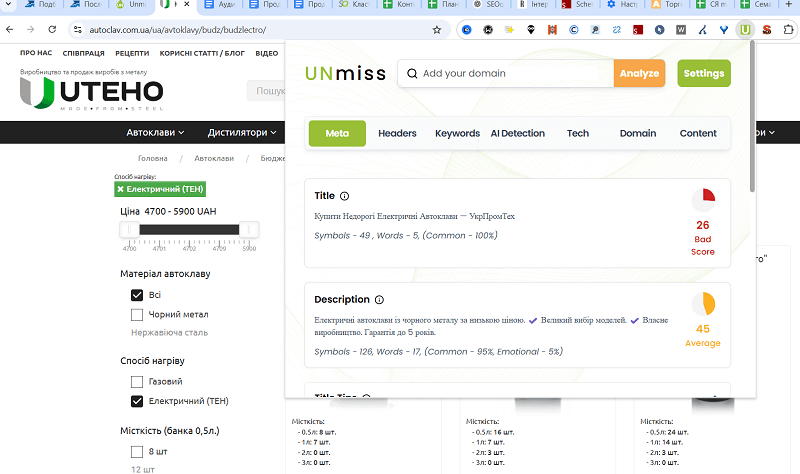Click the Автоклави breadcrumb link

[214, 159]
